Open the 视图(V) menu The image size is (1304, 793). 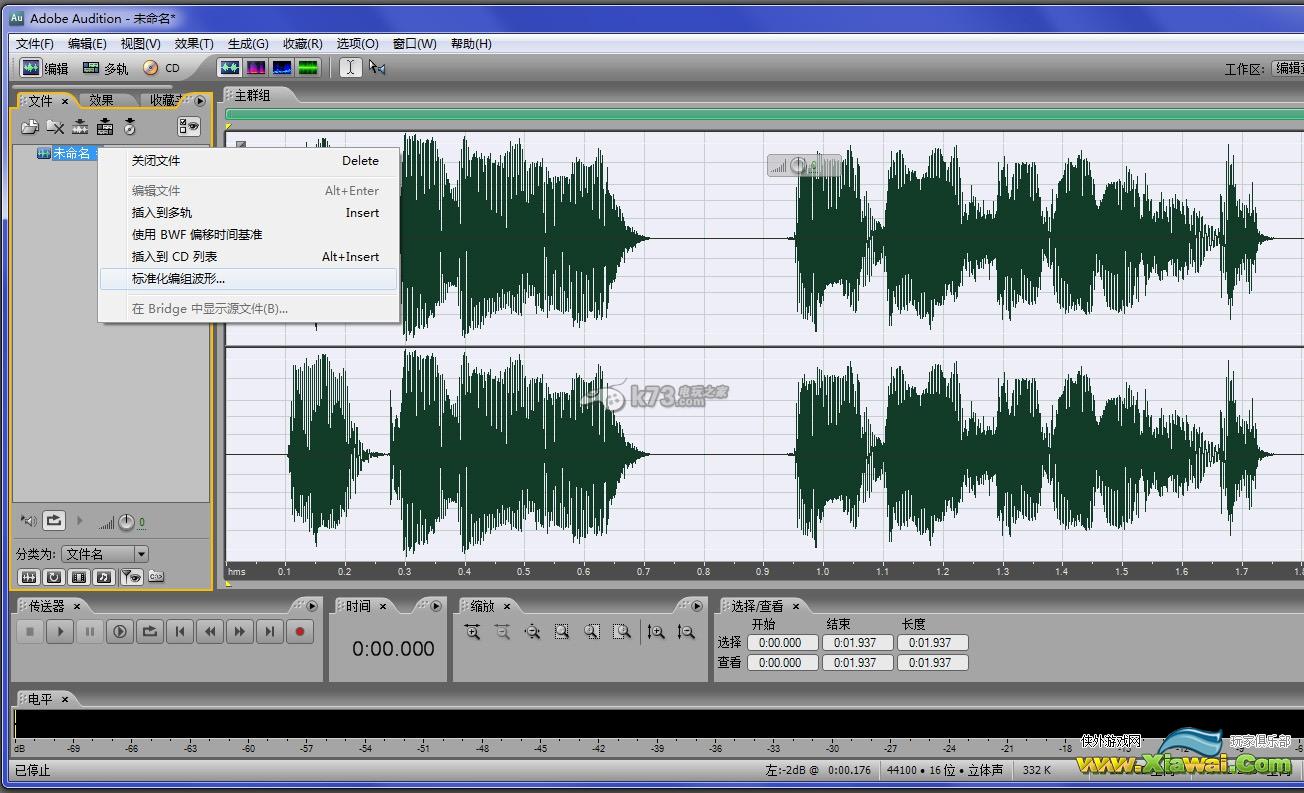(140, 44)
